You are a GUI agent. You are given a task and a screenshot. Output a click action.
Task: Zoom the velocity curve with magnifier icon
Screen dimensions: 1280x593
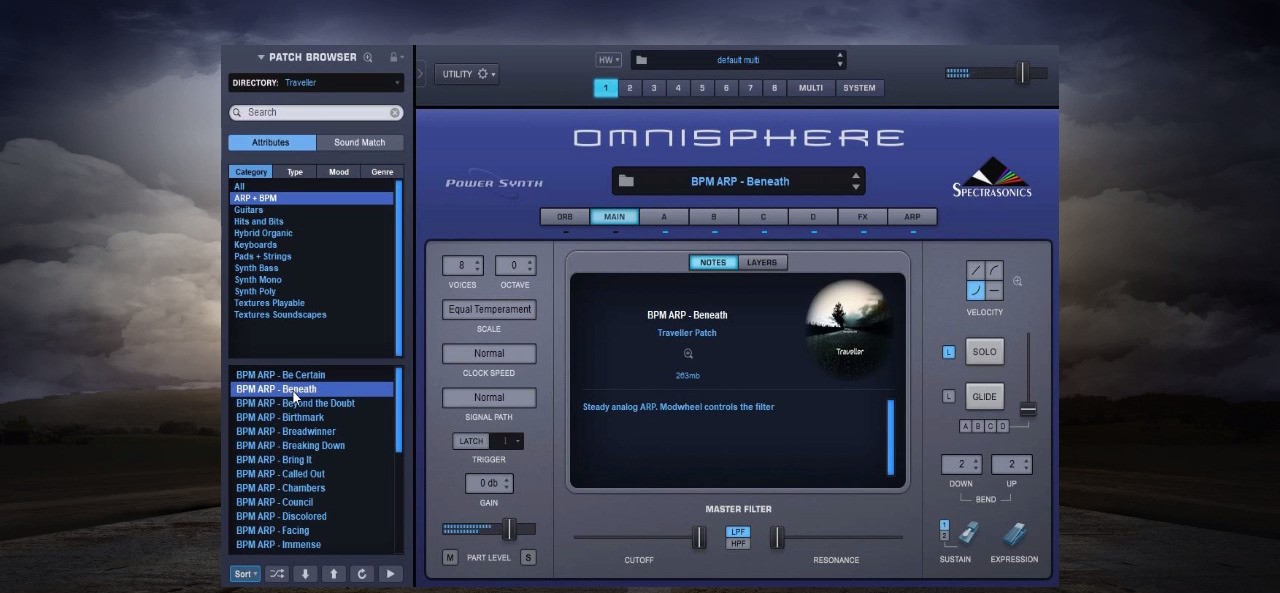tap(1018, 282)
